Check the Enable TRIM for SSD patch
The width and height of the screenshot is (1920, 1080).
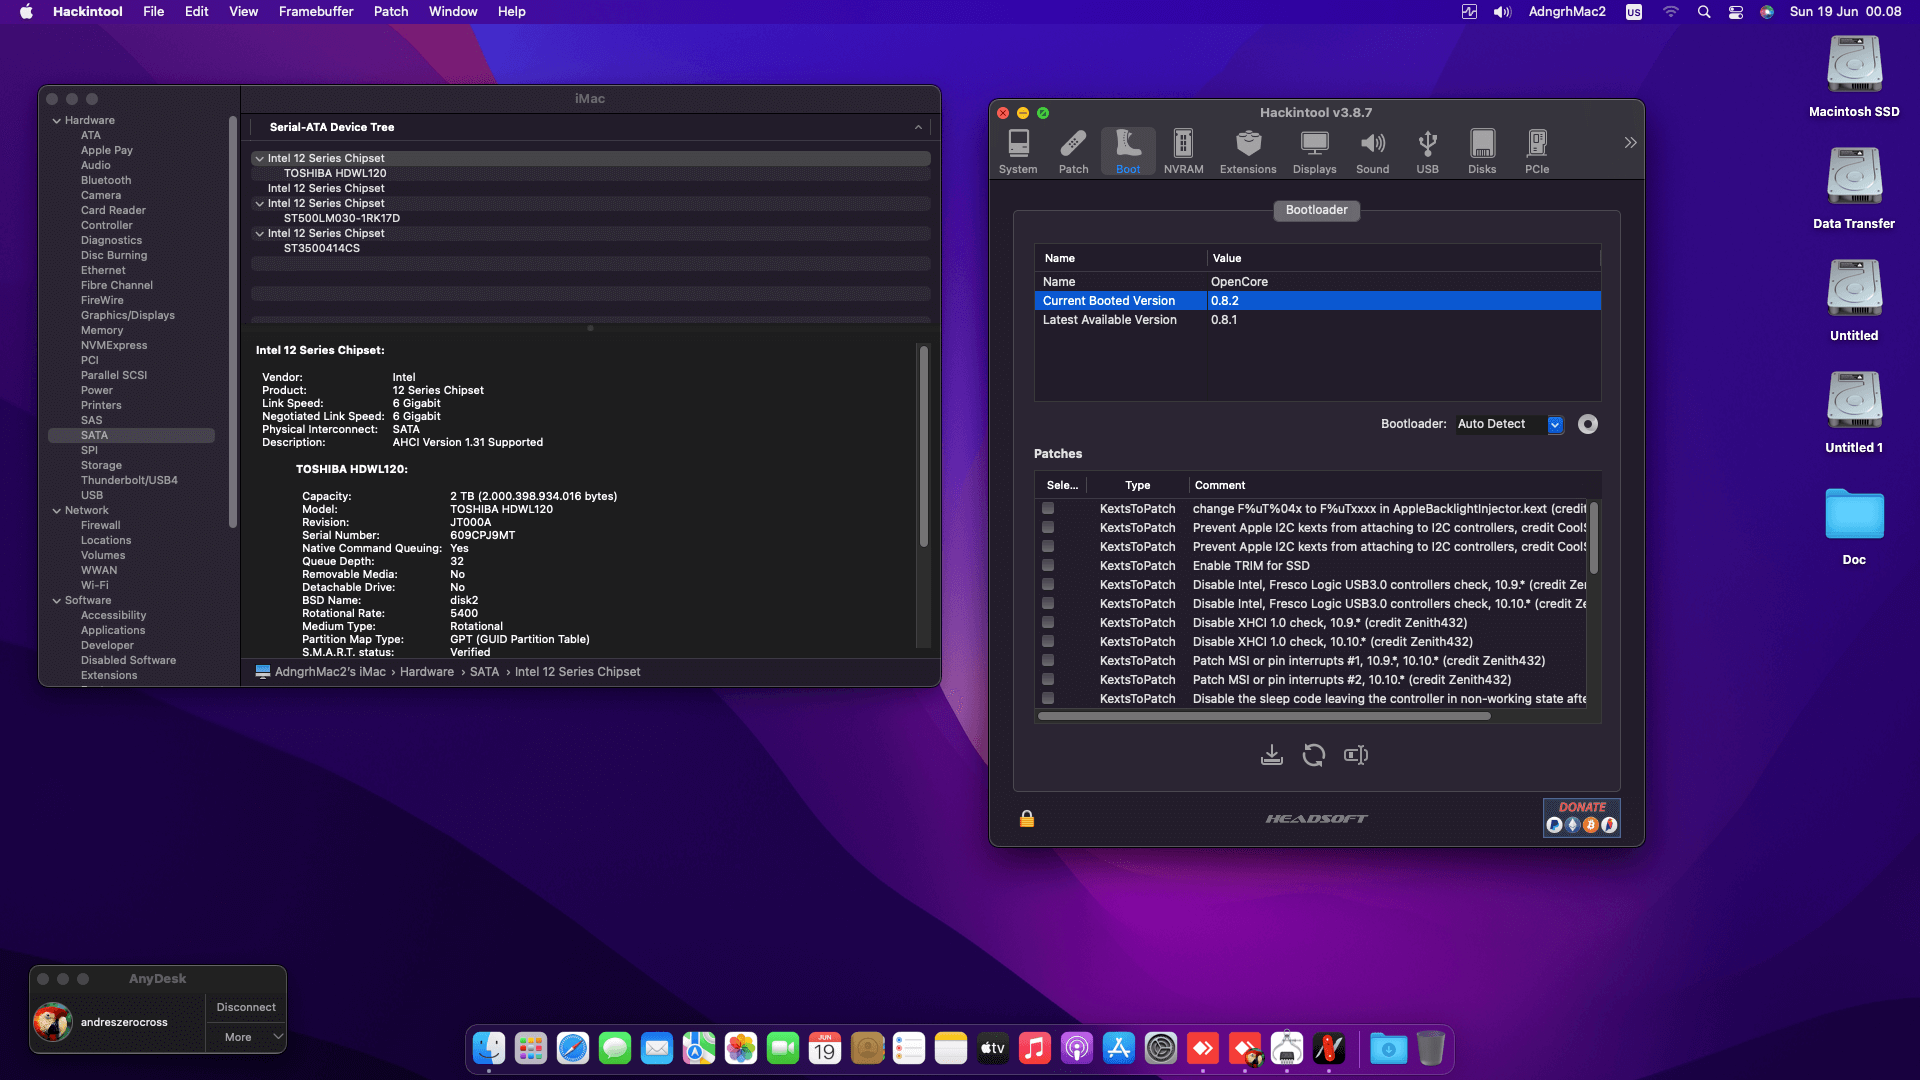1048,565
